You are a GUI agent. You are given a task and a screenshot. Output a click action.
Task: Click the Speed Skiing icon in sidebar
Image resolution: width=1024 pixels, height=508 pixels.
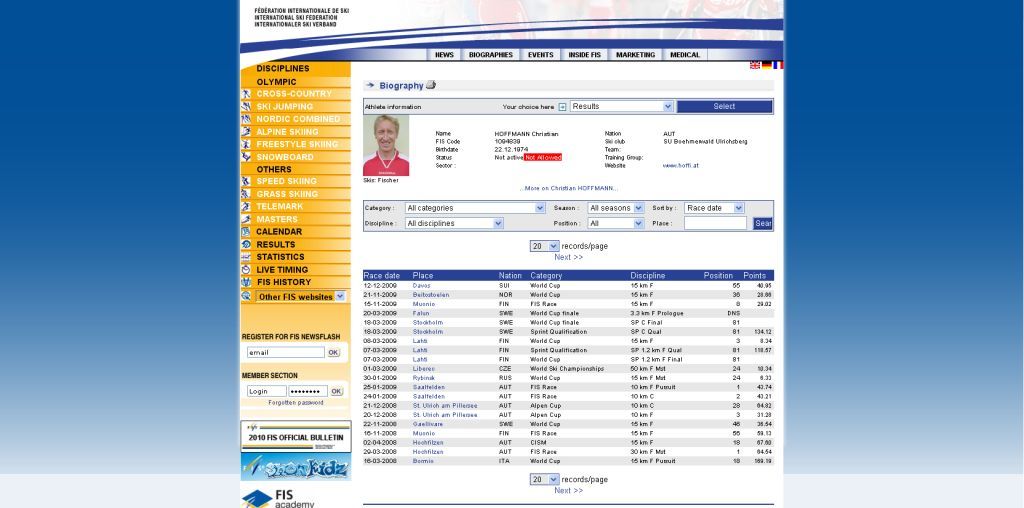(246, 181)
